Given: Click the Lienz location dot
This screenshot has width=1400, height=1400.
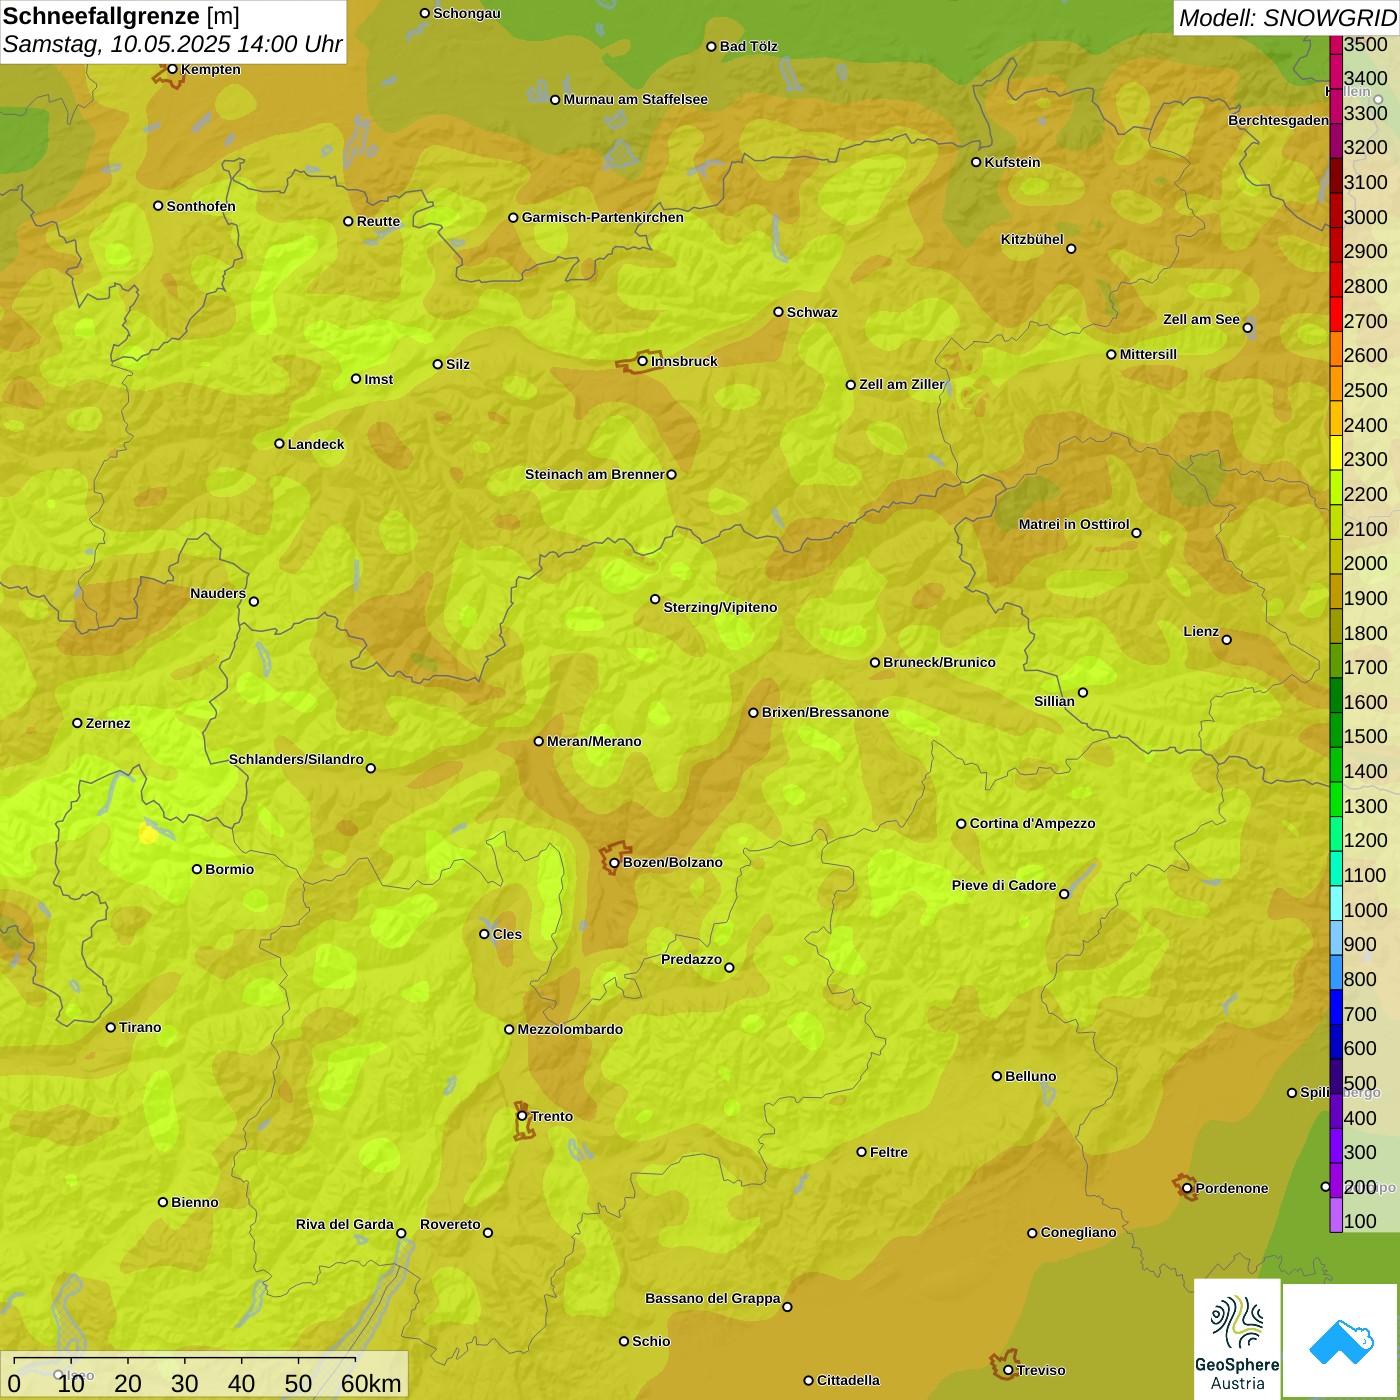Looking at the screenshot, I should pos(1227,640).
